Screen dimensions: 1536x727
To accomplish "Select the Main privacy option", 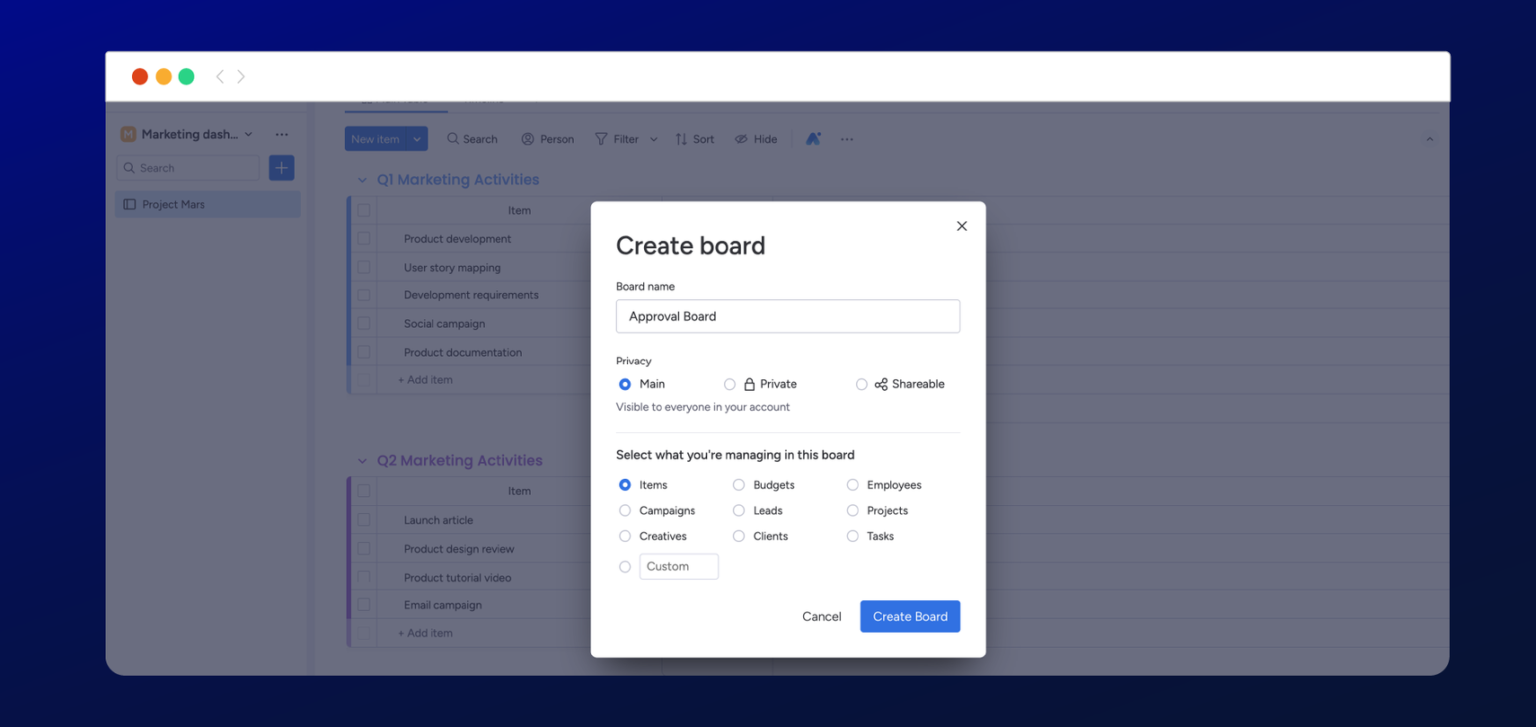I will click(x=625, y=384).
